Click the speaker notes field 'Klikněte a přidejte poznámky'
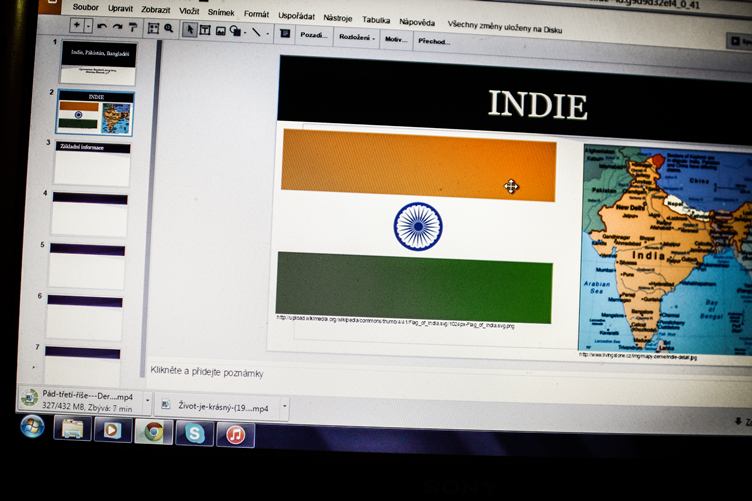Image resolution: width=752 pixels, height=501 pixels. point(207,372)
